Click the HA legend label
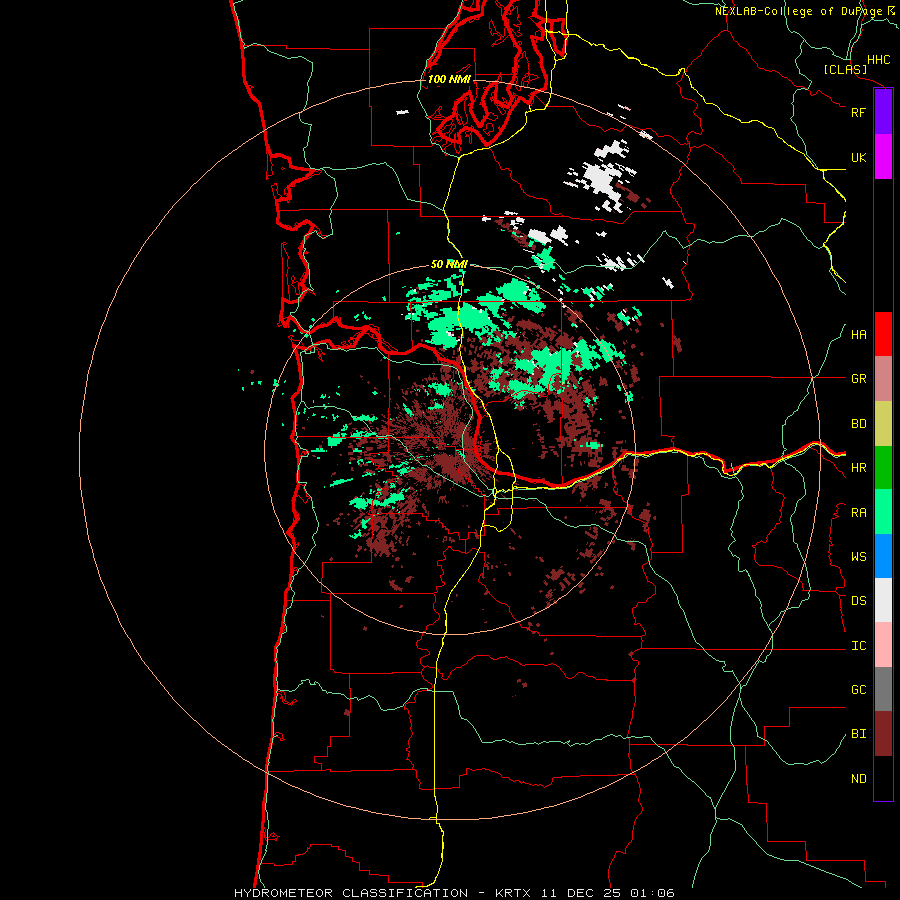Screen dimensions: 900x900 [858, 334]
